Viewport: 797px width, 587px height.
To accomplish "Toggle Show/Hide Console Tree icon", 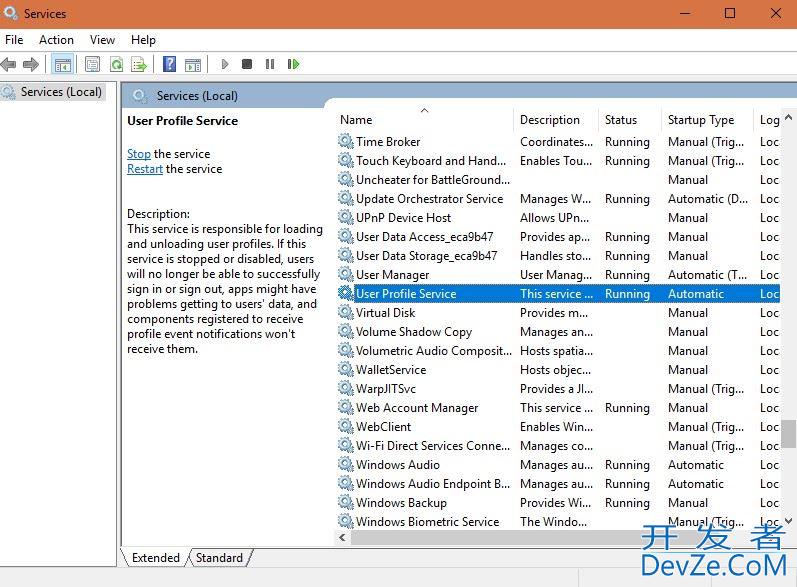I will click(x=63, y=65).
